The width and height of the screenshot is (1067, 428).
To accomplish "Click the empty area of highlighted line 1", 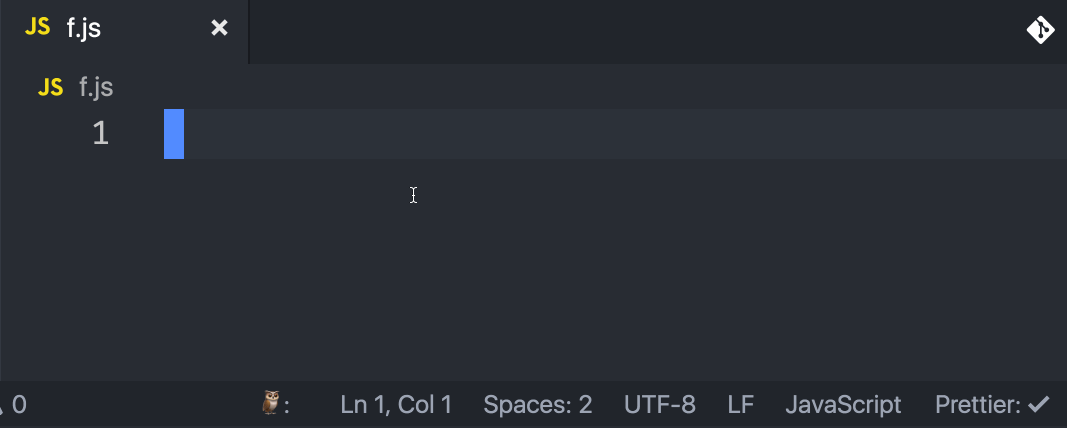I will [x=625, y=134].
